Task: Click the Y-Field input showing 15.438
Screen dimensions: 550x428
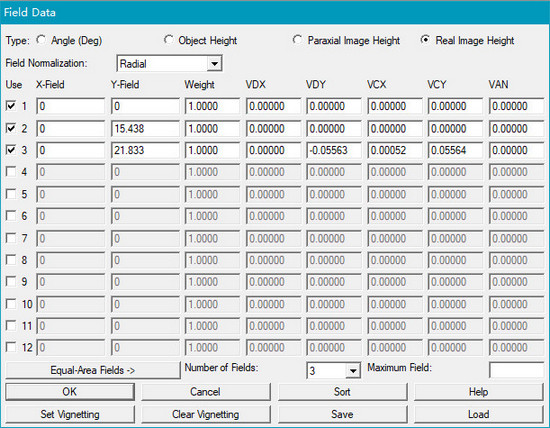Action: pos(145,128)
